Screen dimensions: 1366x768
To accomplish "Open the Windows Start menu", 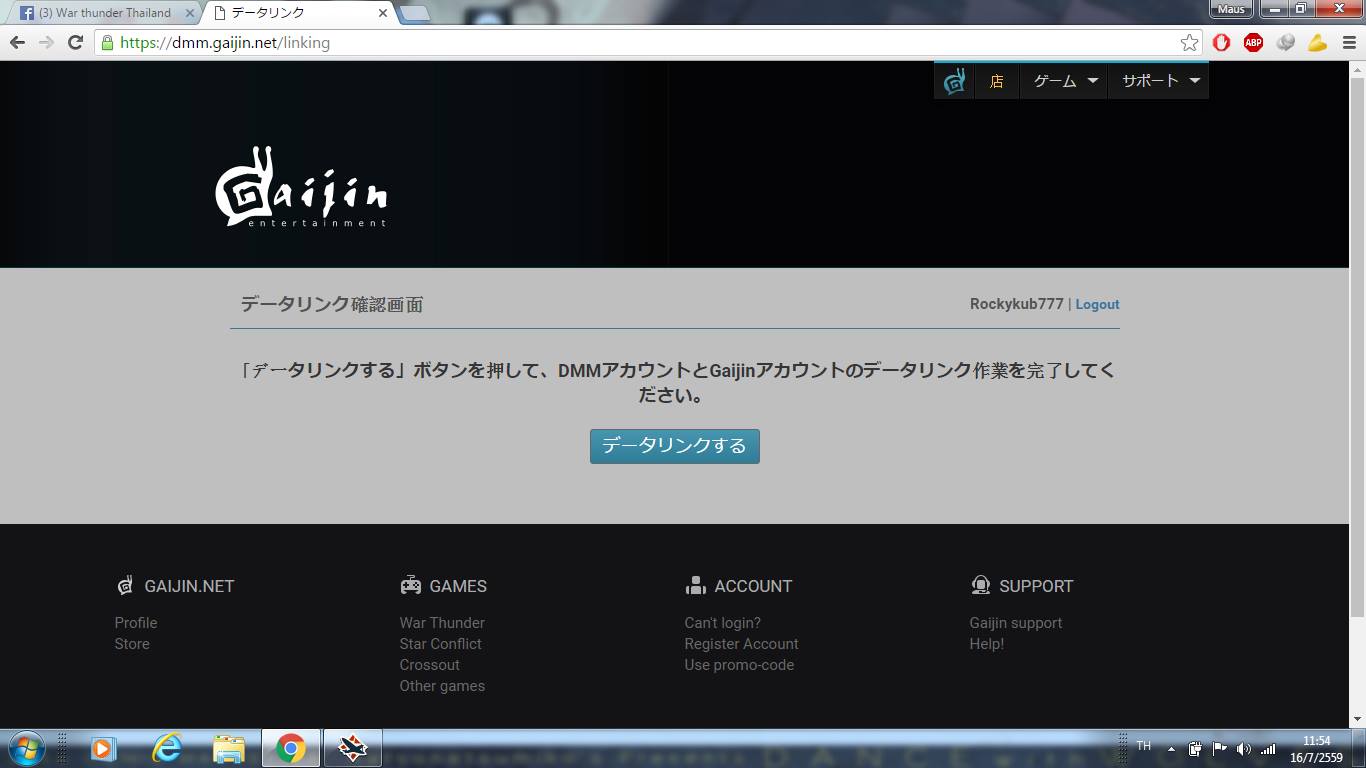I will tap(25, 748).
